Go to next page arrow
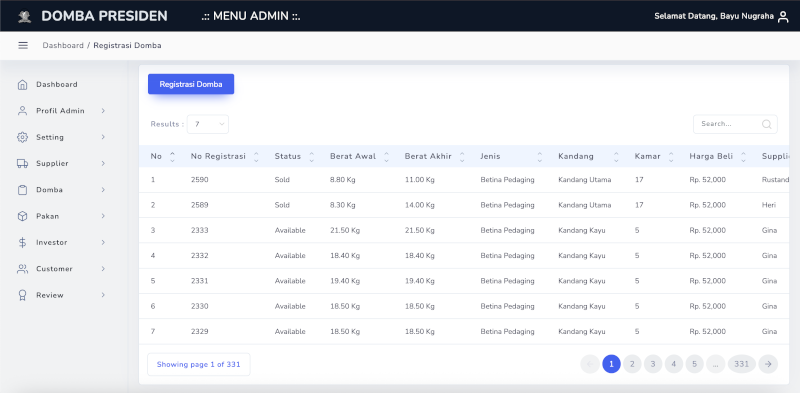 click(768, 364)
